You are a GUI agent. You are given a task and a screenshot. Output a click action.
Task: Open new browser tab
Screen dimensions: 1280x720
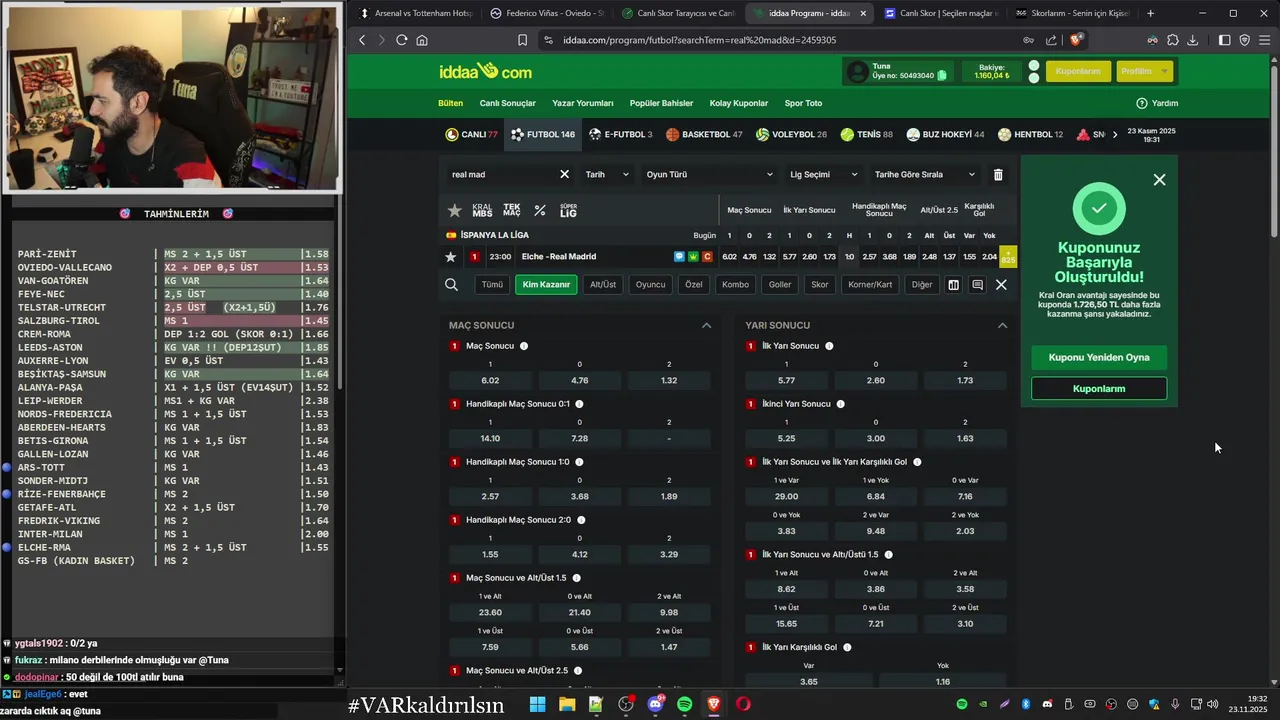(x=1150, y=13)
